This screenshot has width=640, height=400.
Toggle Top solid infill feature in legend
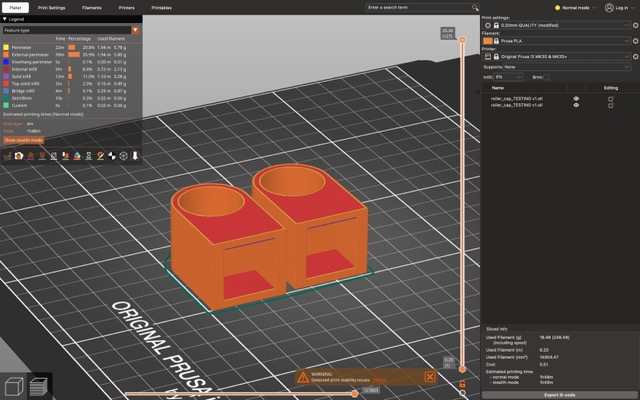click(x=65, y=84)
